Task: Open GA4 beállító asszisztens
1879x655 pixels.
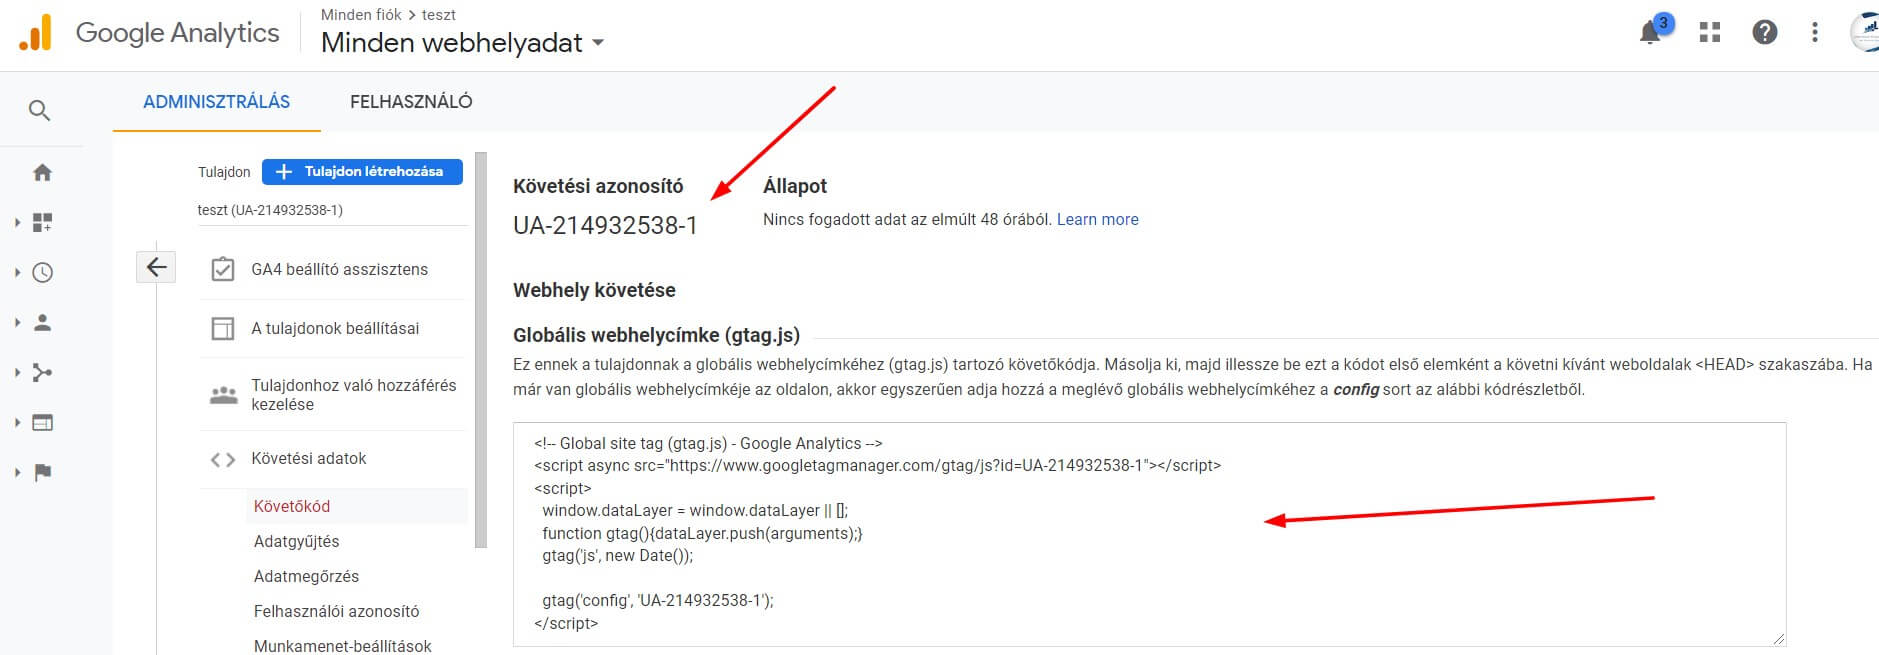Action: [339, 269]
